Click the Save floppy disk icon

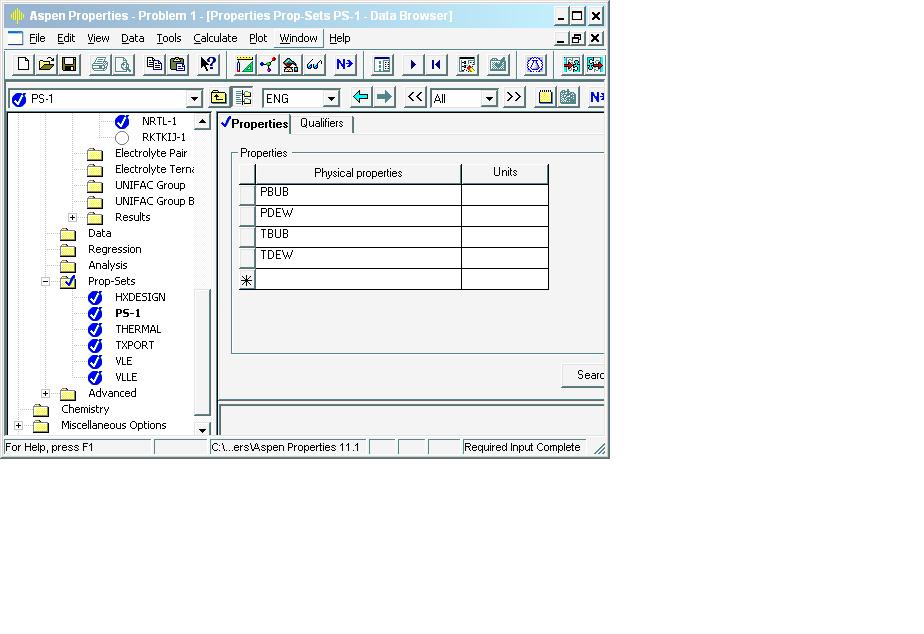click(x=69, y=64)
